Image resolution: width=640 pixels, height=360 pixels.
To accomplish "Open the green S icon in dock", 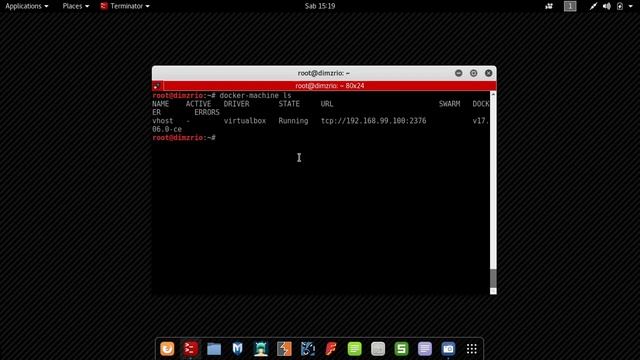I will point(401,349).
